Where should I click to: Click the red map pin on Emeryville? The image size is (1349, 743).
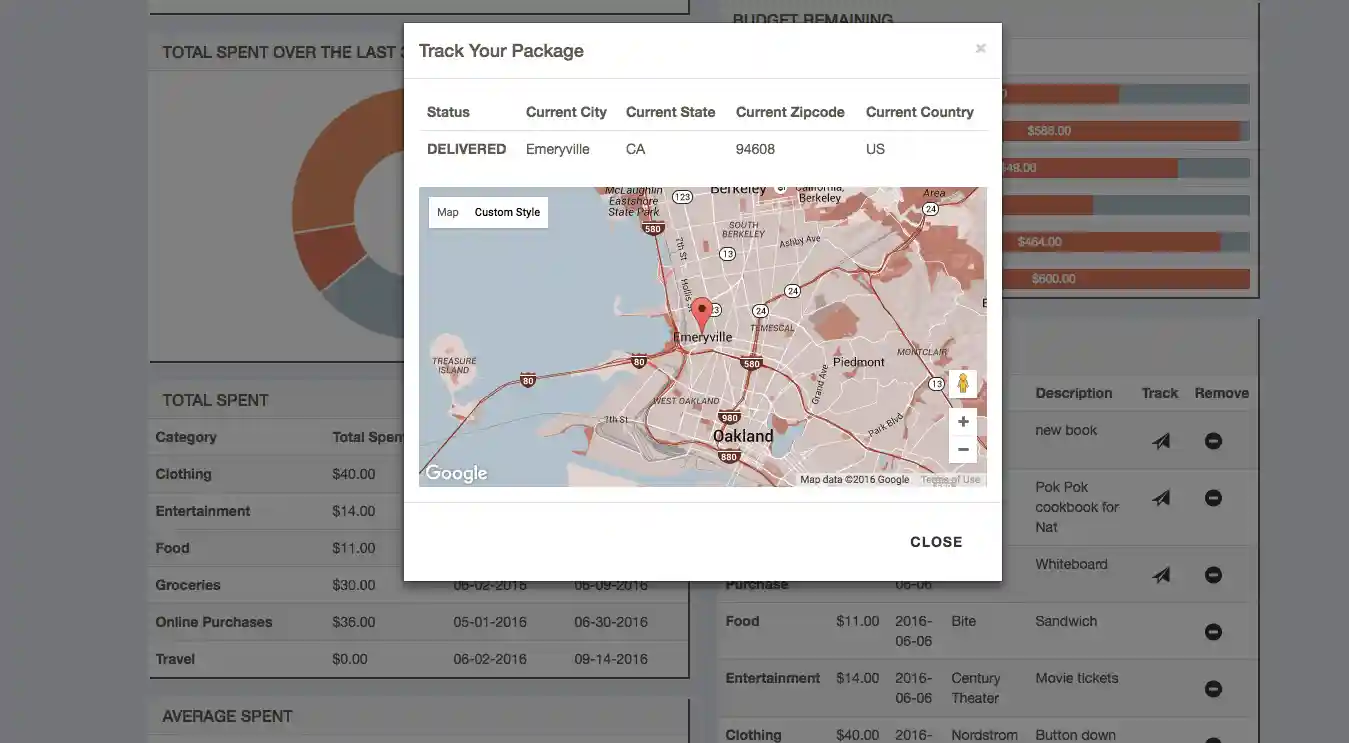[702, 313]
